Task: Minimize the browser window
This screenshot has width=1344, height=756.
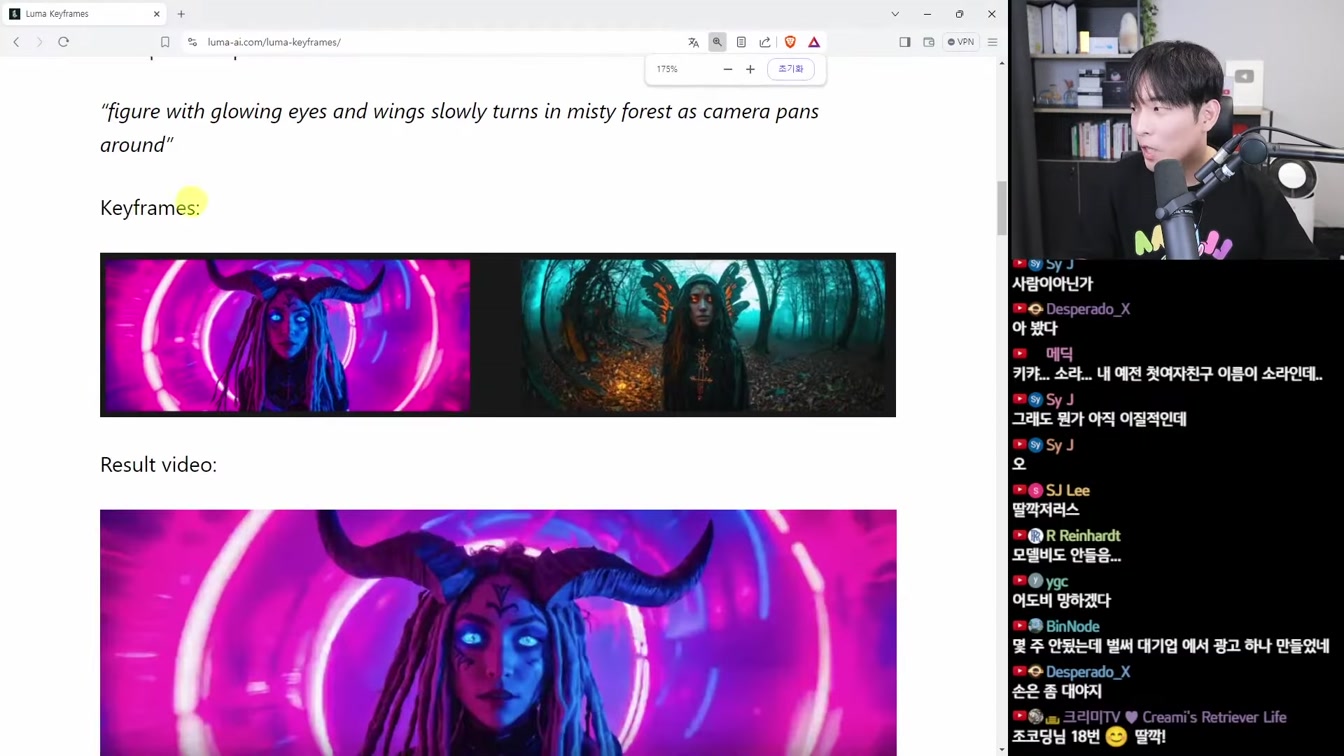Action: (x=927, y=14)
